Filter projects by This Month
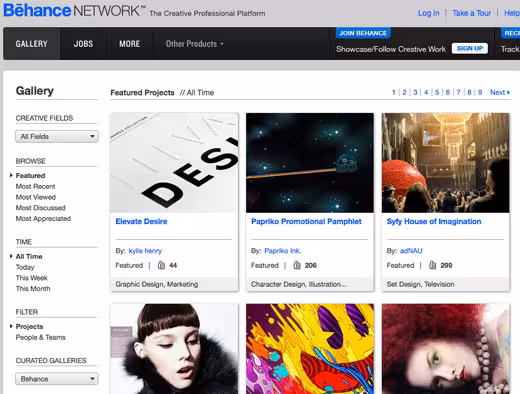 [x=33, y=289]
